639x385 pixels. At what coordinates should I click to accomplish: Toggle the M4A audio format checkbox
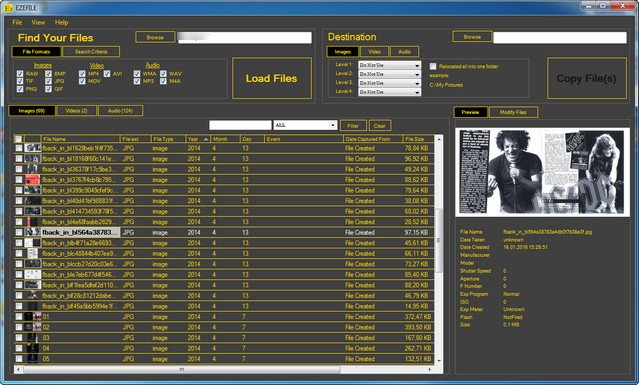(163, 81)
